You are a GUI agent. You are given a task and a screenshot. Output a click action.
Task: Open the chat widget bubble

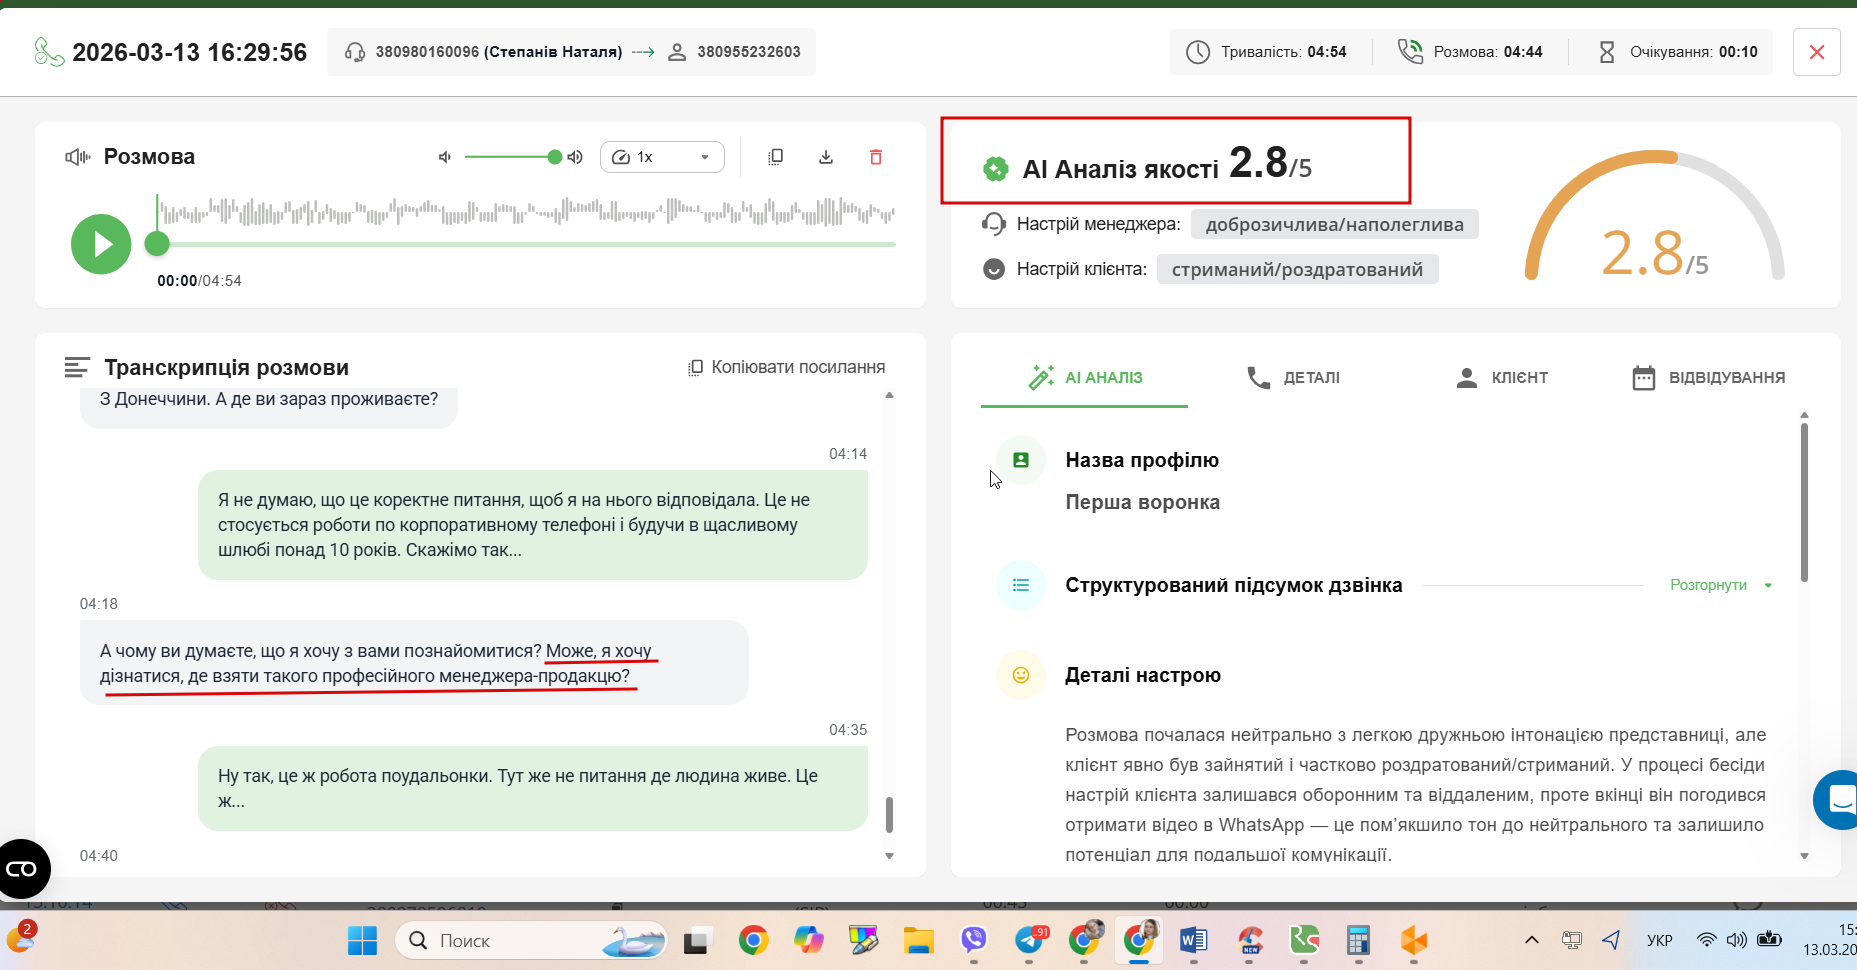tap(1838, 800)
